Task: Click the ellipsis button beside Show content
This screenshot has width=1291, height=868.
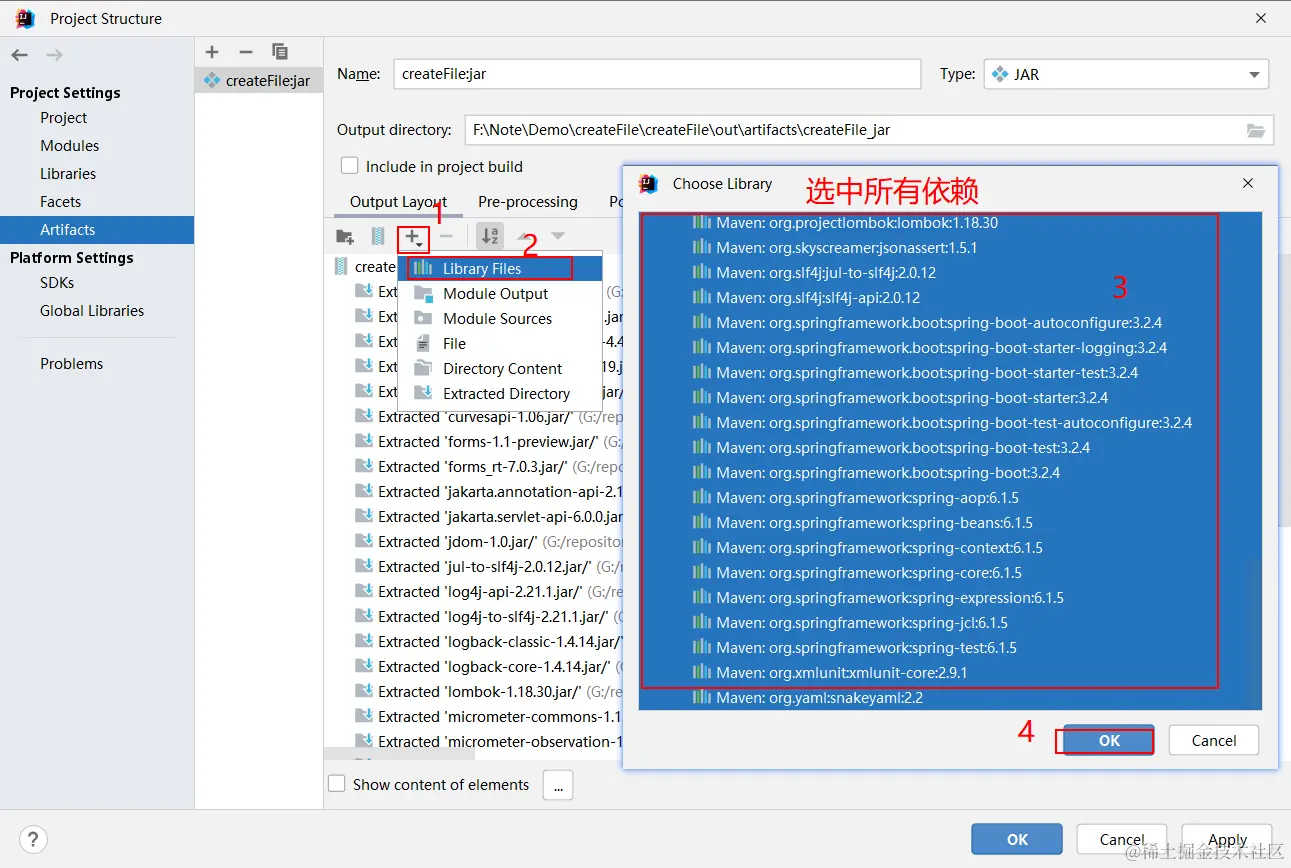Action: pos(558,785)
